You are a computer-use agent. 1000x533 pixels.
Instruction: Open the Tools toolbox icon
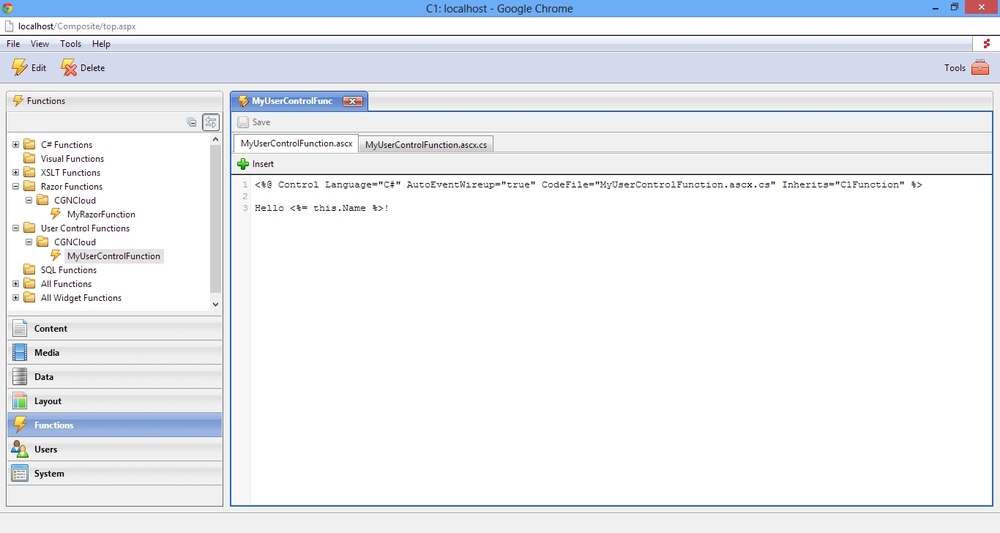click(x=980, y=68)
